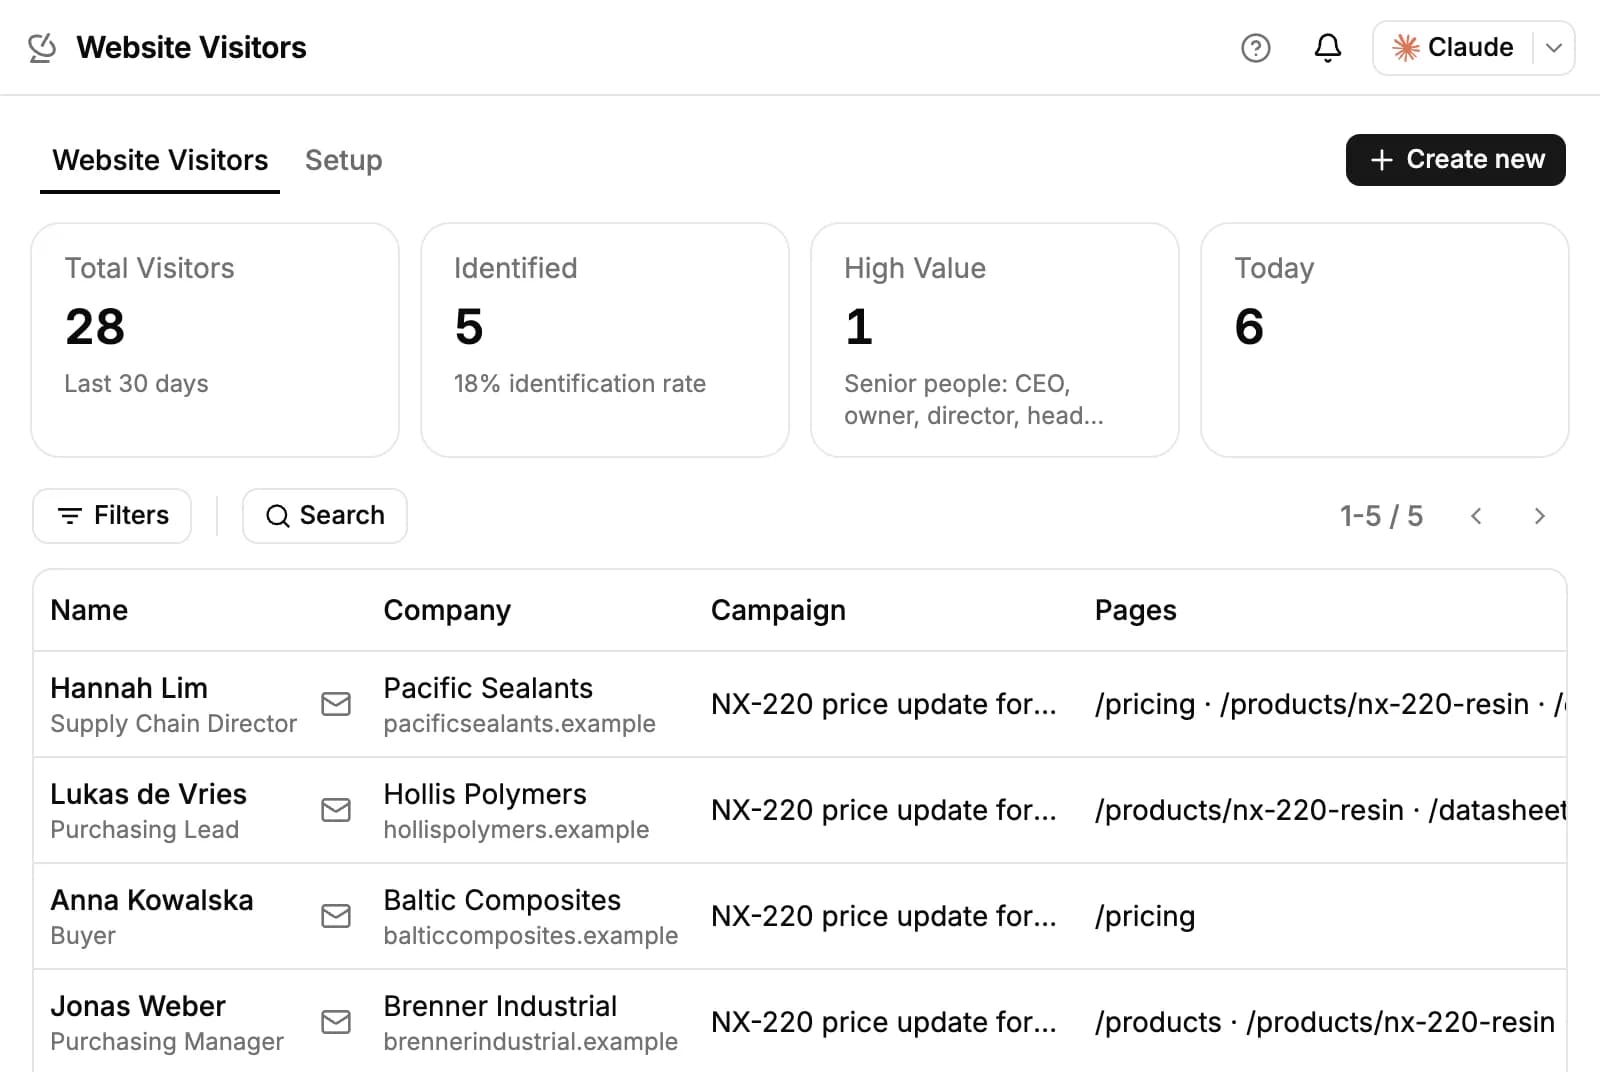Screen dimensions: 1600x1072
Task: Click the Pacific Sealants company cell
Action: tap(519, 704)
